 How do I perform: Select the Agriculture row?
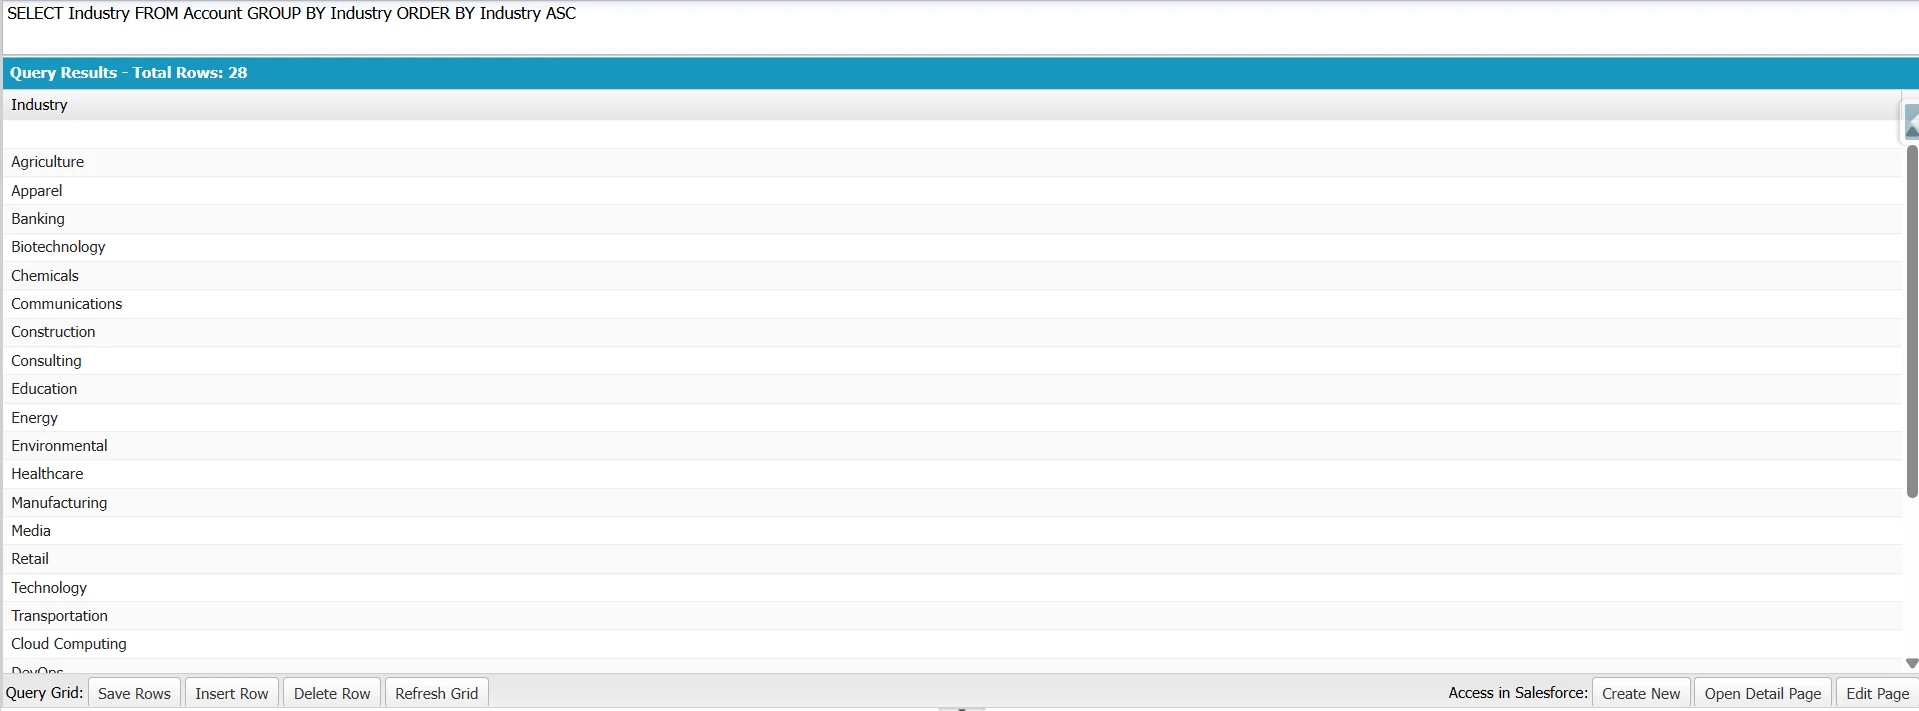point(952,162)
